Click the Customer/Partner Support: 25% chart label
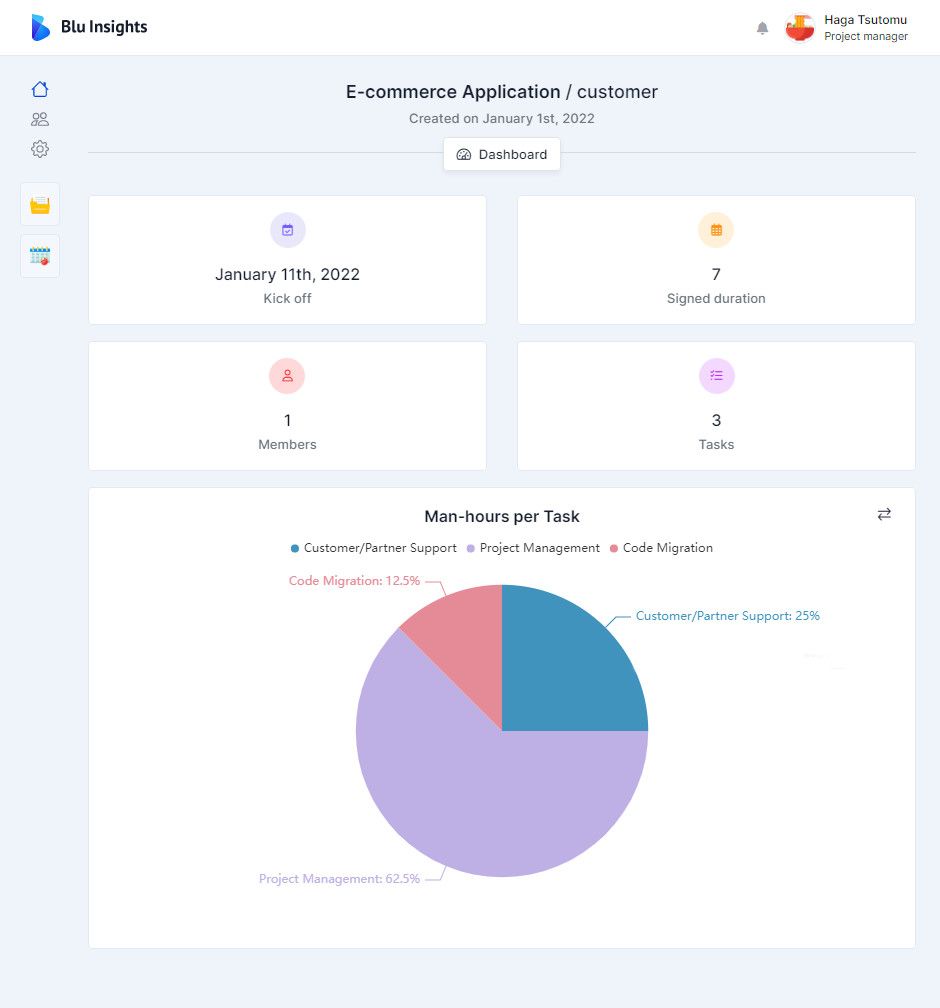 coord(728,616)
